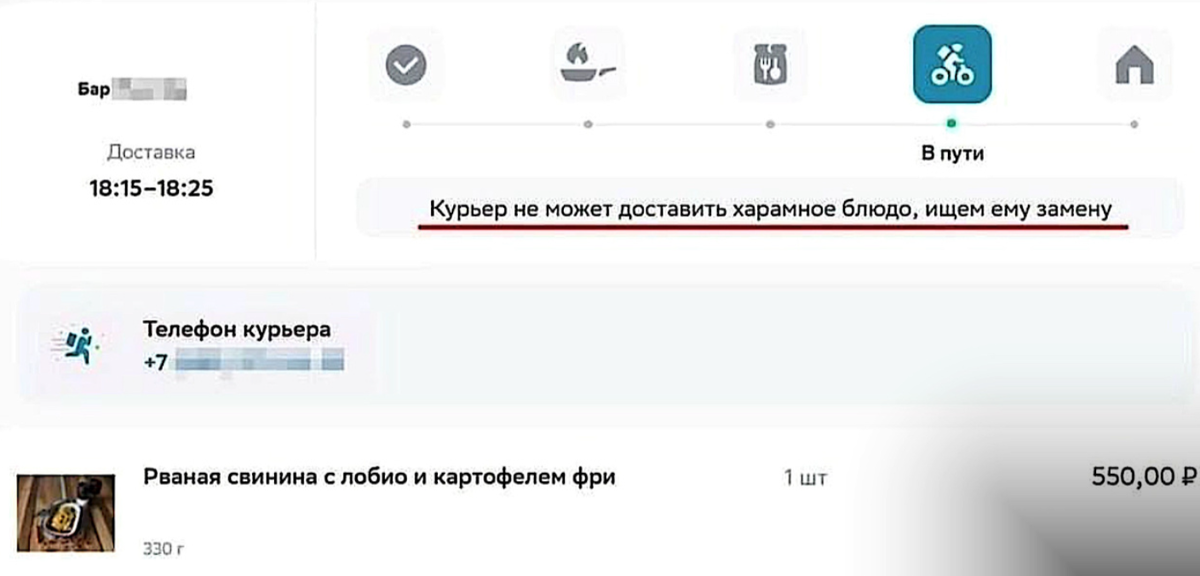This screenshot has width=1200, height=576.
Task: Select the 'В пути' status label
Action: pos(954,153)
